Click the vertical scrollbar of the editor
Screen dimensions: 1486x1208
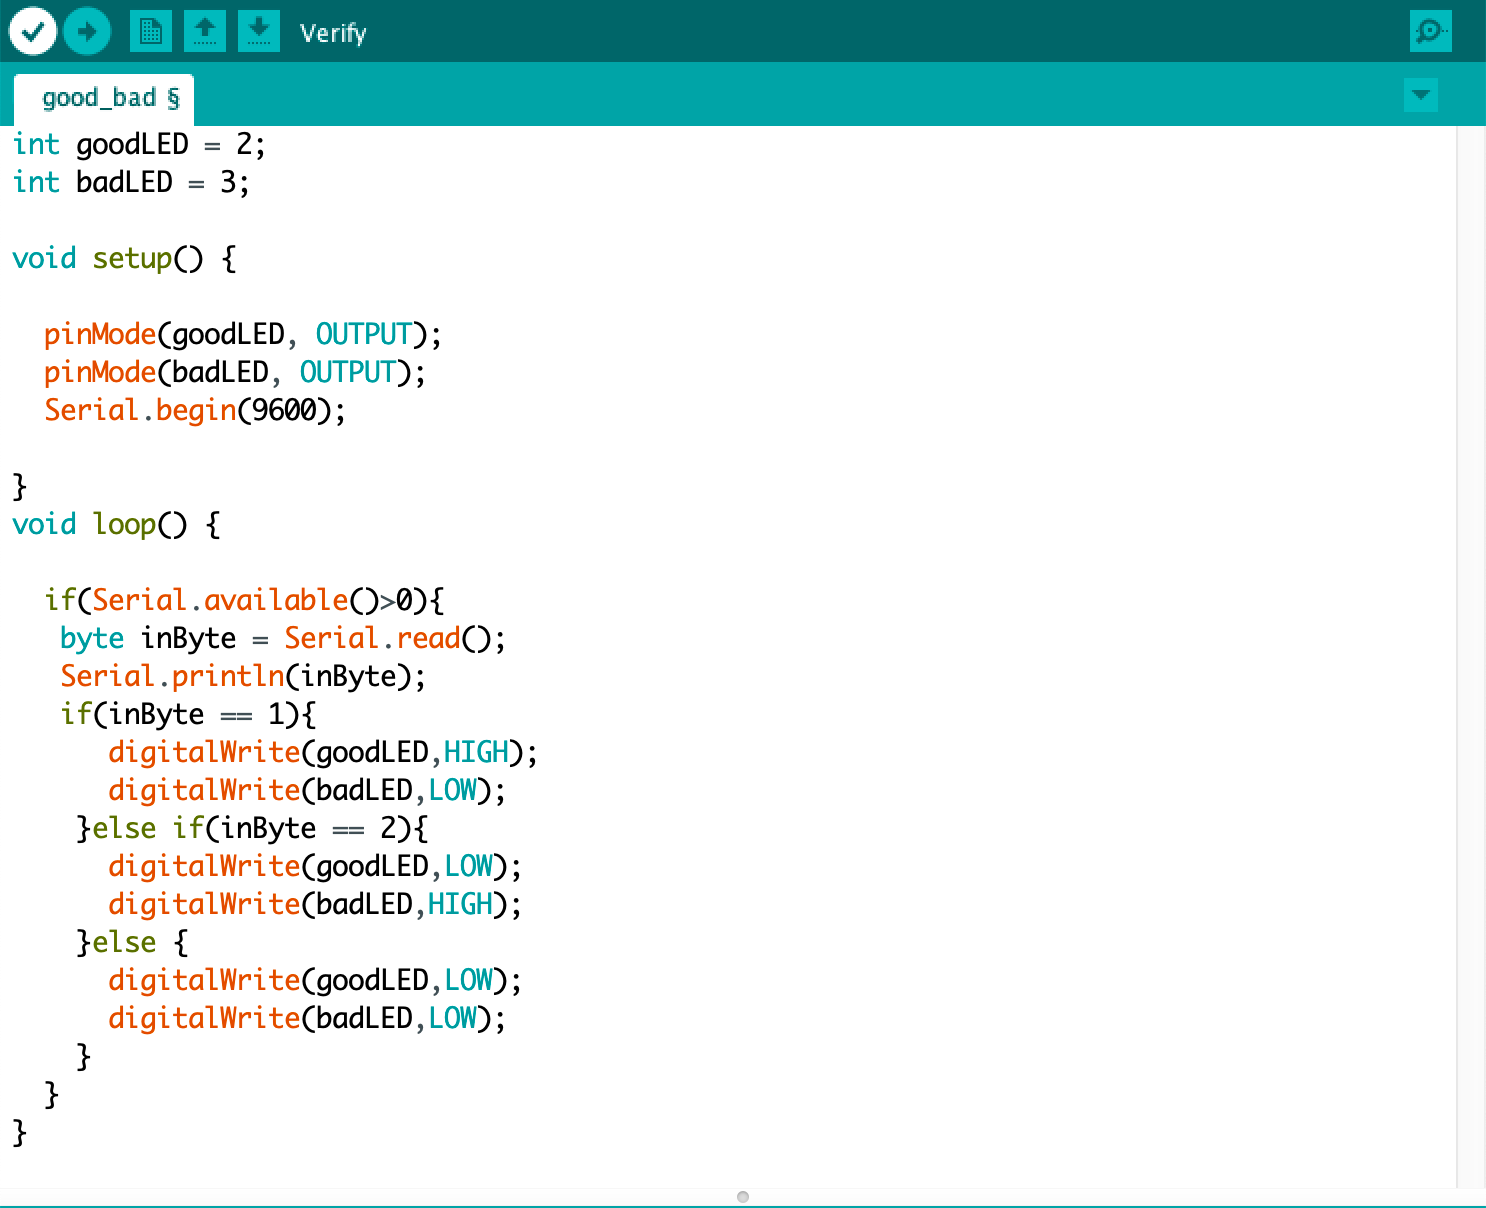pyautogui.click(x=1471, y=656)
